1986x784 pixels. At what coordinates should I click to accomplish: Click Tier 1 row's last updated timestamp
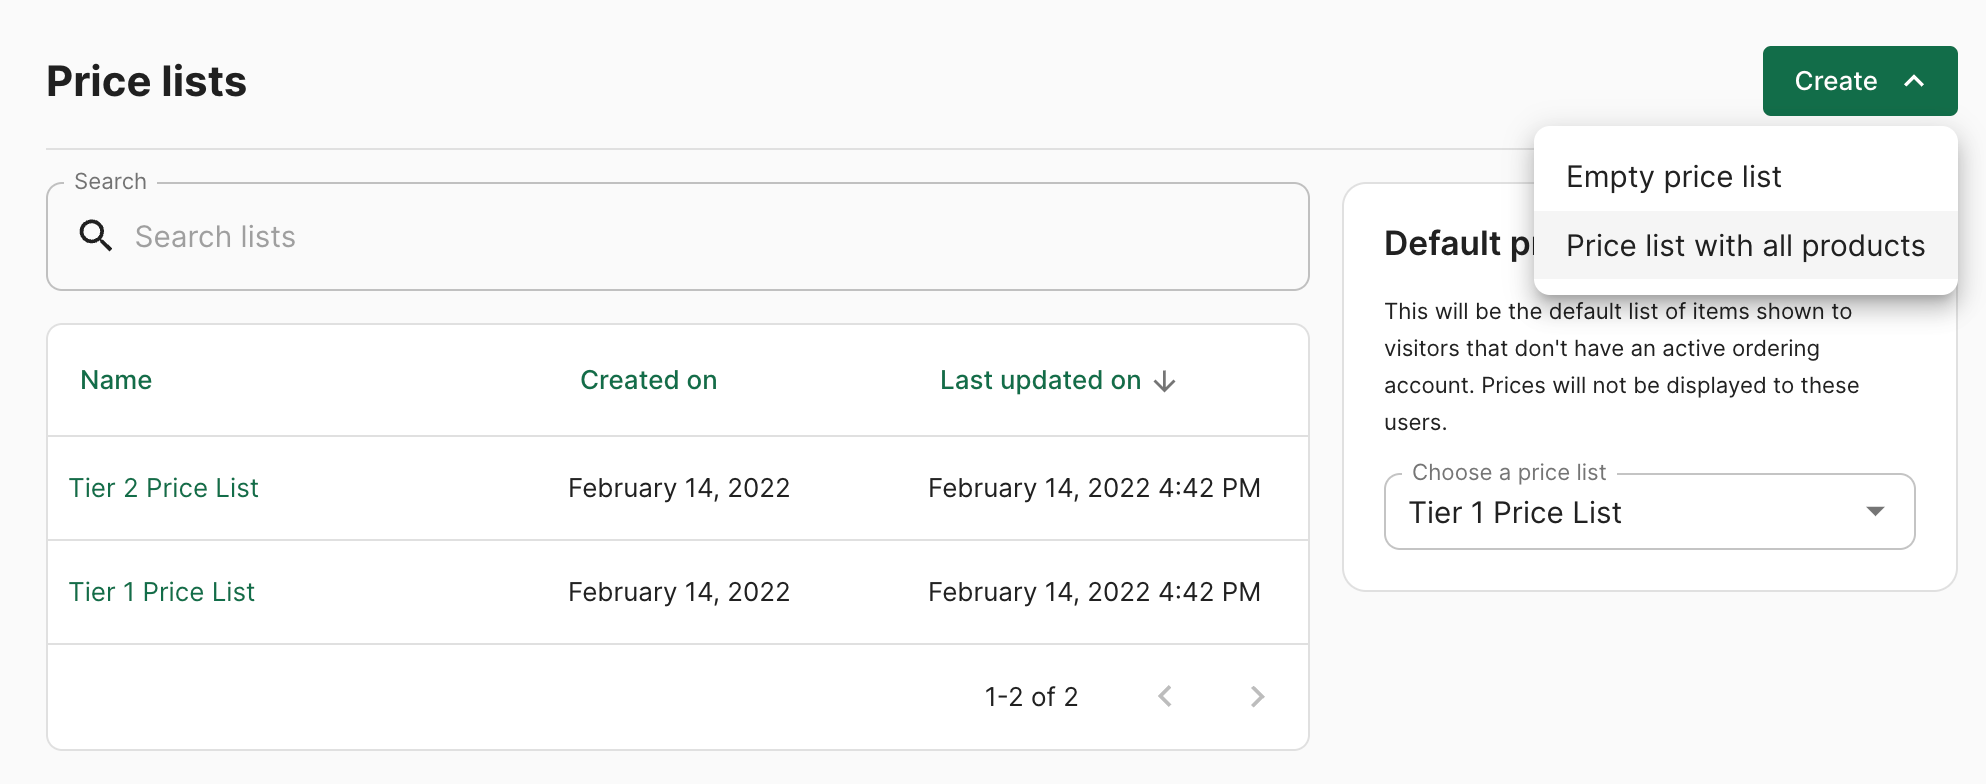point(1094,592)
